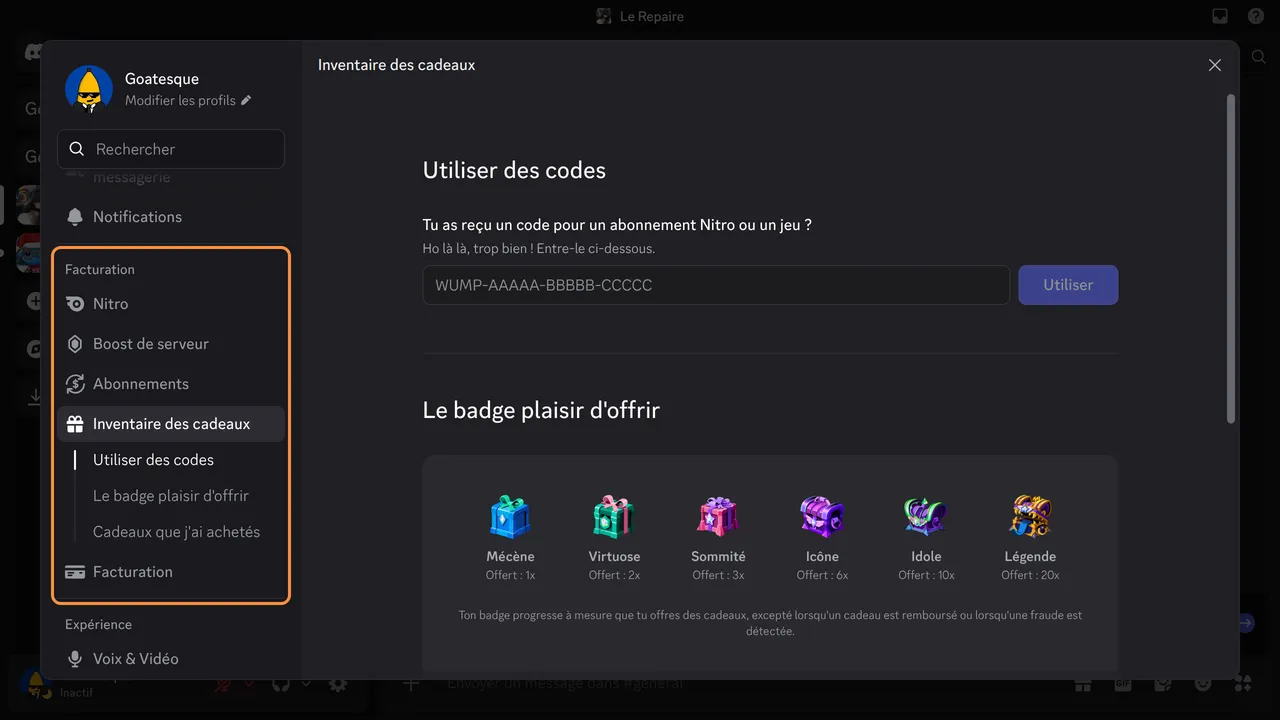
Task: Click the Virtuose green gift badge
Action: 614,517
